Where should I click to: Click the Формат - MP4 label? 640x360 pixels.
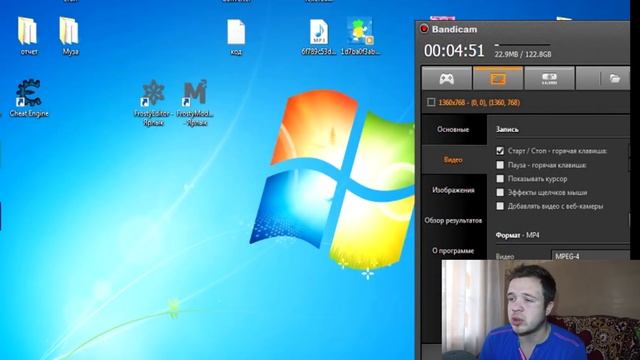[518, 236]
